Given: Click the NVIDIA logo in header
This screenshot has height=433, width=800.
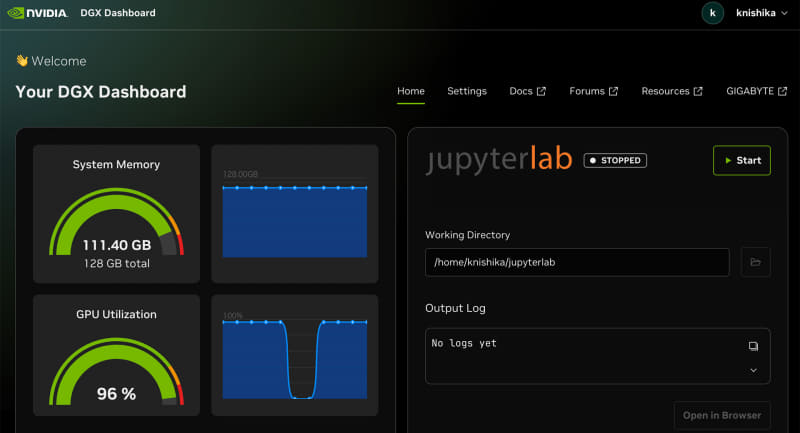Looking at the screenshot, I should 37,13.
